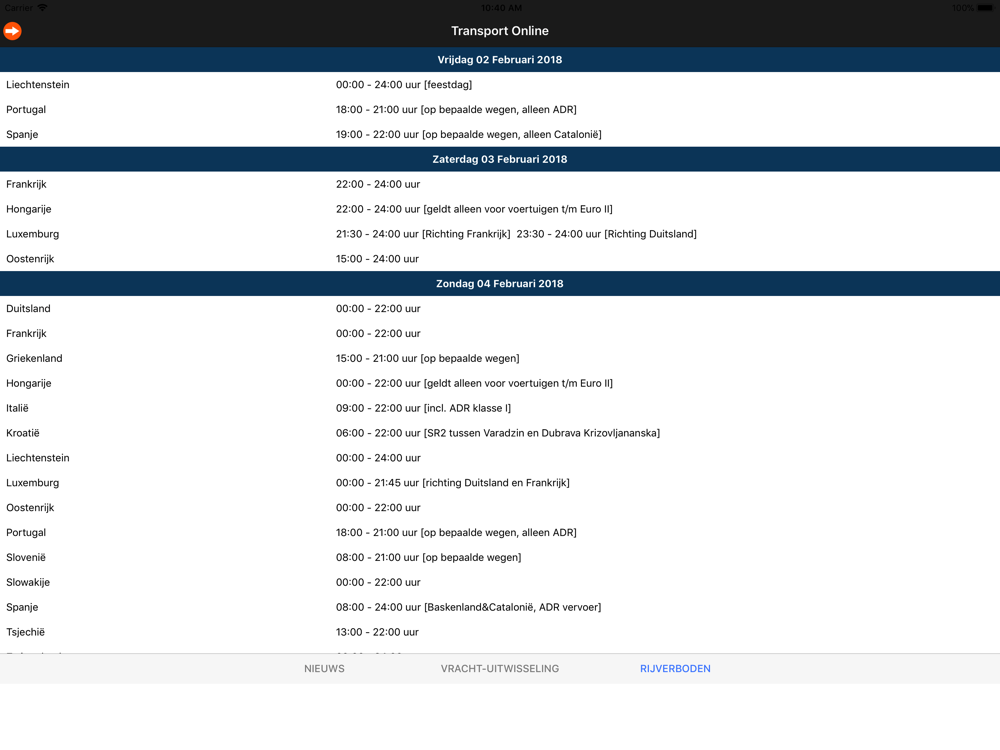Select the Kroatië SR2 Varadzin row
The height and width of the screenshot is (750, 1000).
click(x=500, y=432)
